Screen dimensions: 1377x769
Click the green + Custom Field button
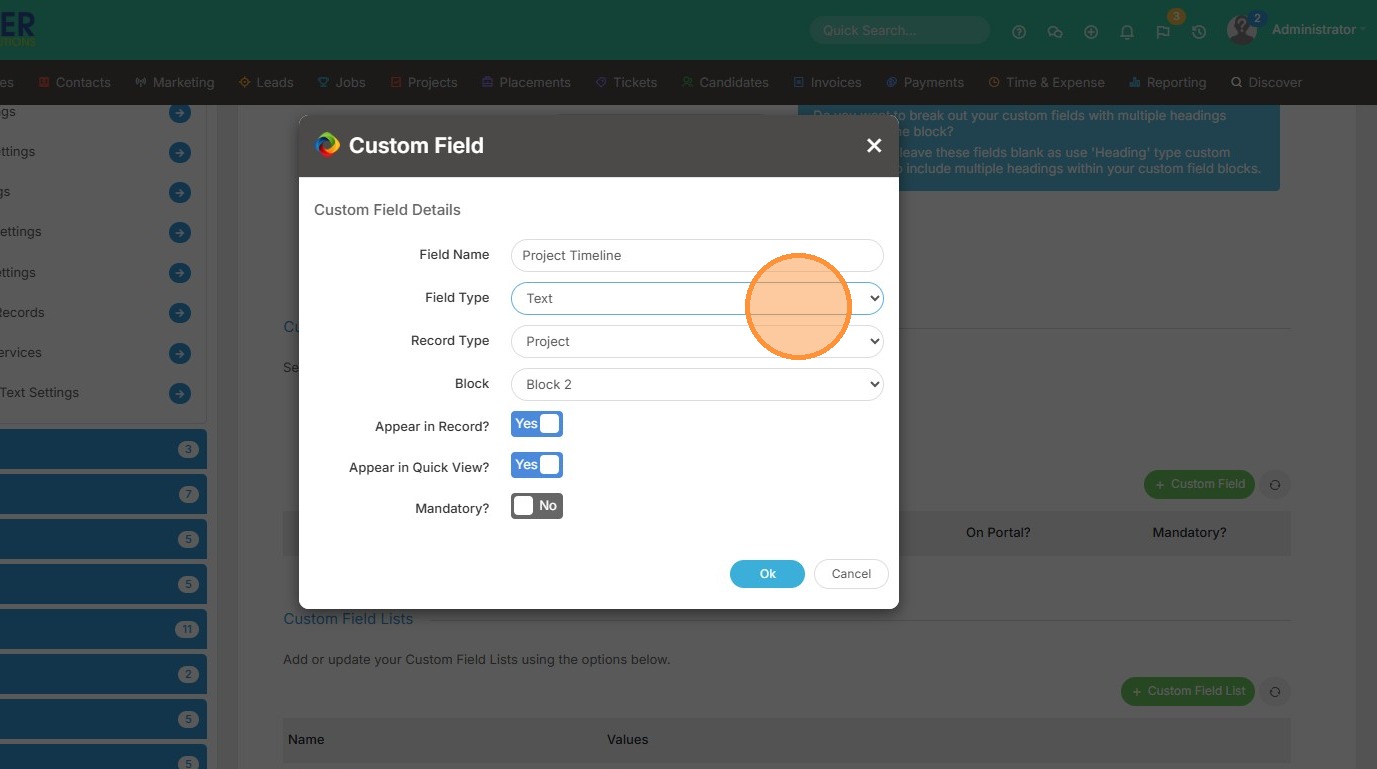(x=1200, y=484)
